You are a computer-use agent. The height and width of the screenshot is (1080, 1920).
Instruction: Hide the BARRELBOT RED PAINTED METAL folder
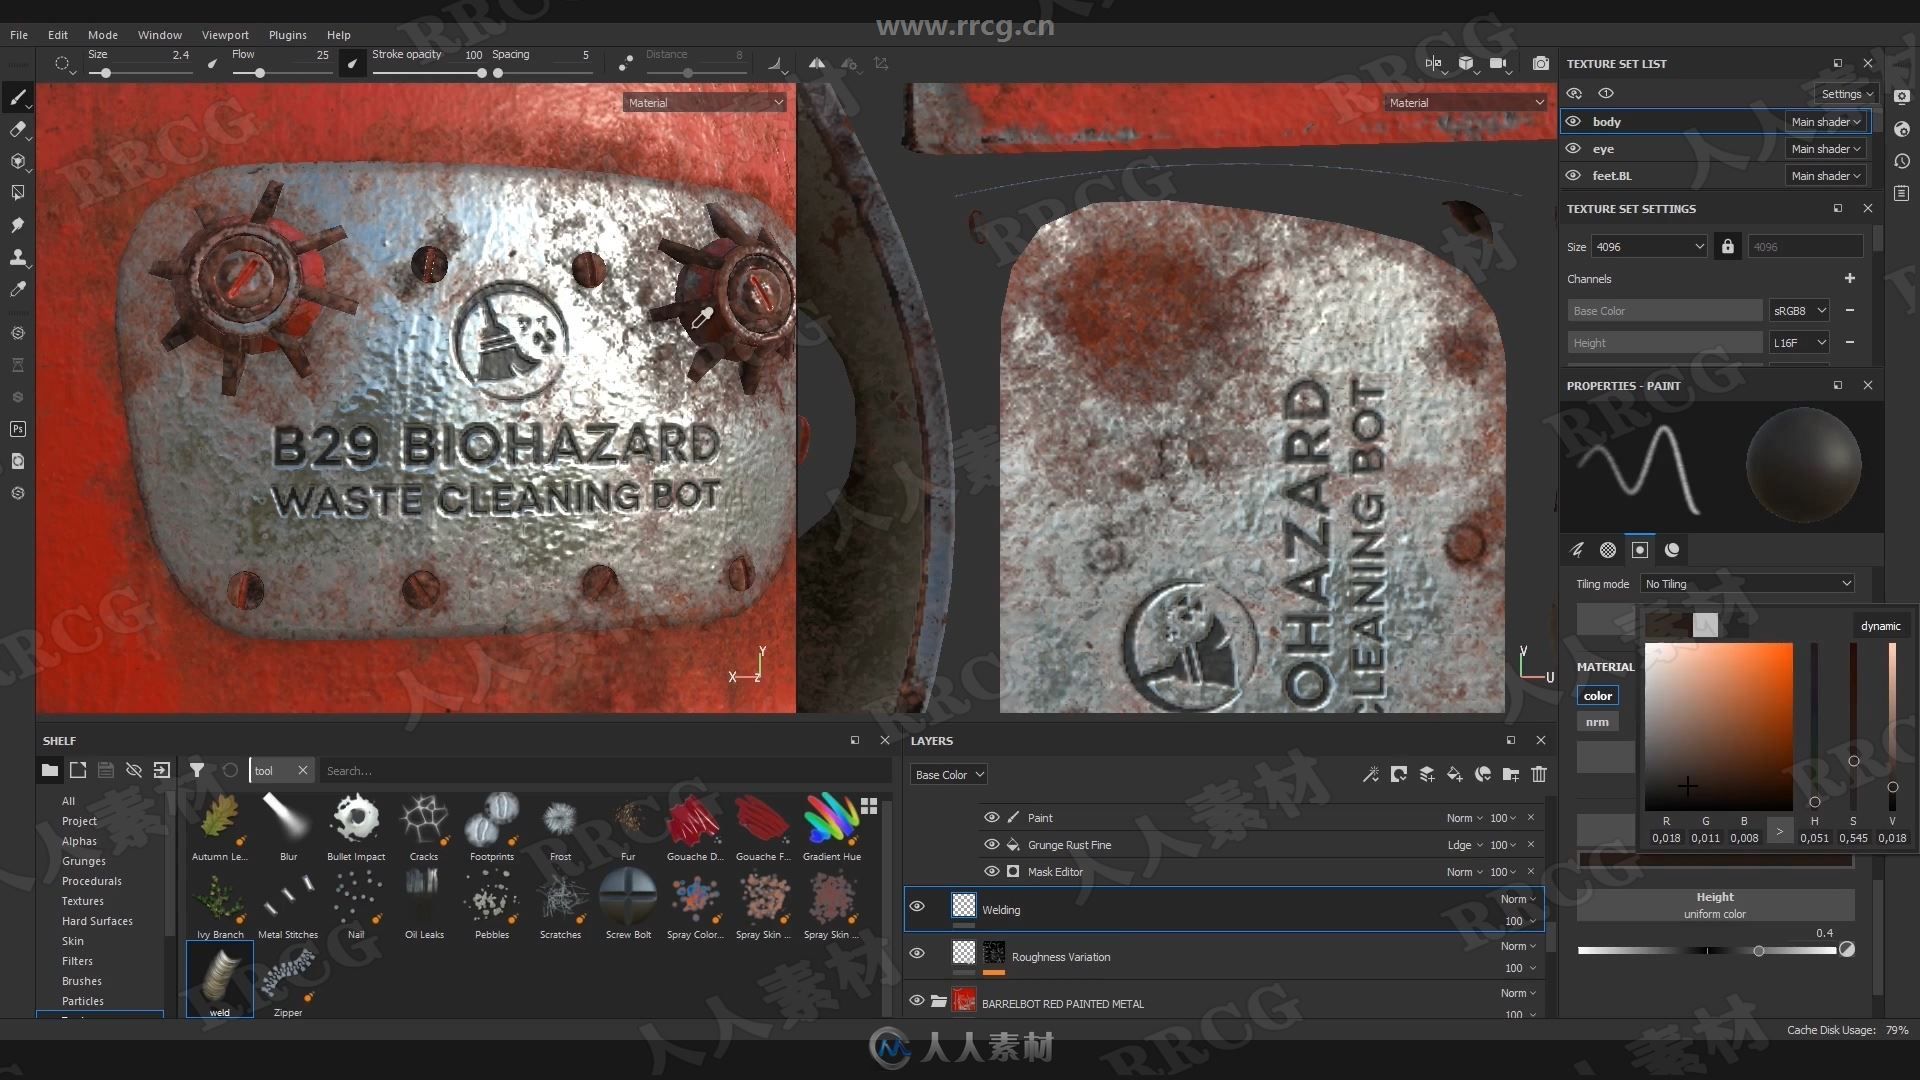tap(917, 1000)
